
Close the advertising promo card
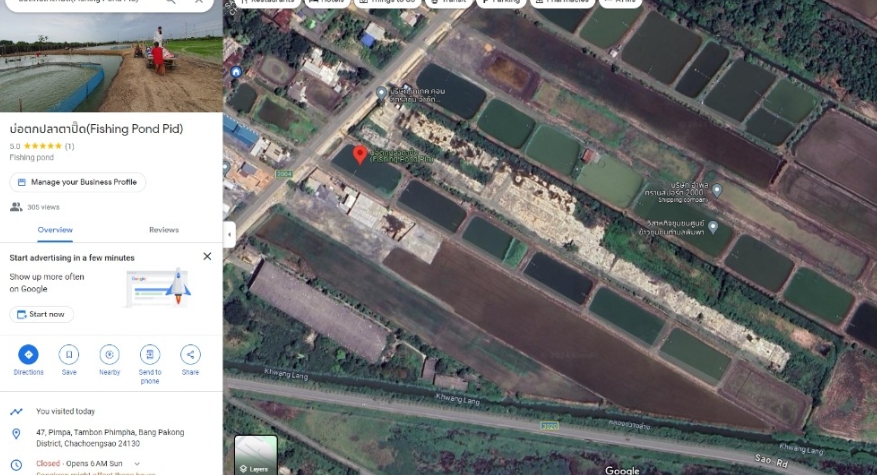pos(207,256)
